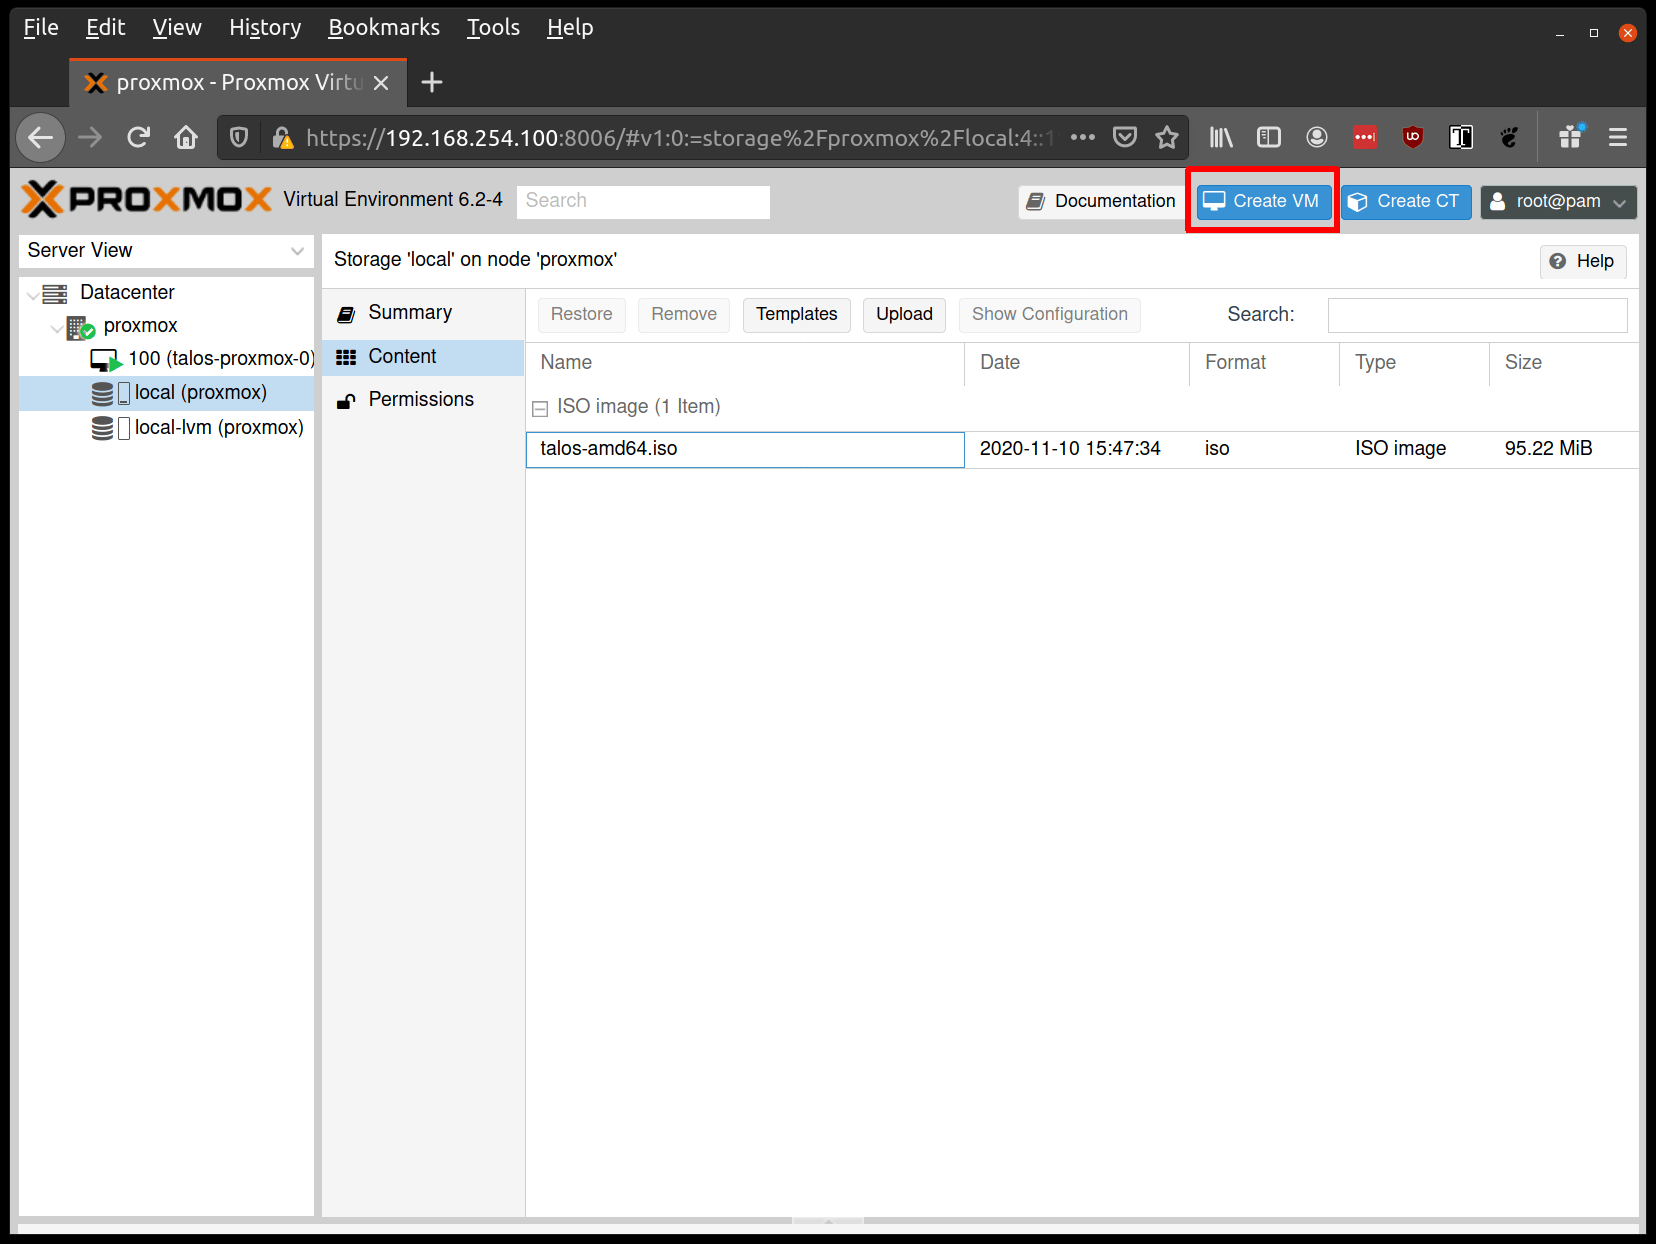Click the Templates button
The height and width of the screenshot is (1244, 1656).
796,314
